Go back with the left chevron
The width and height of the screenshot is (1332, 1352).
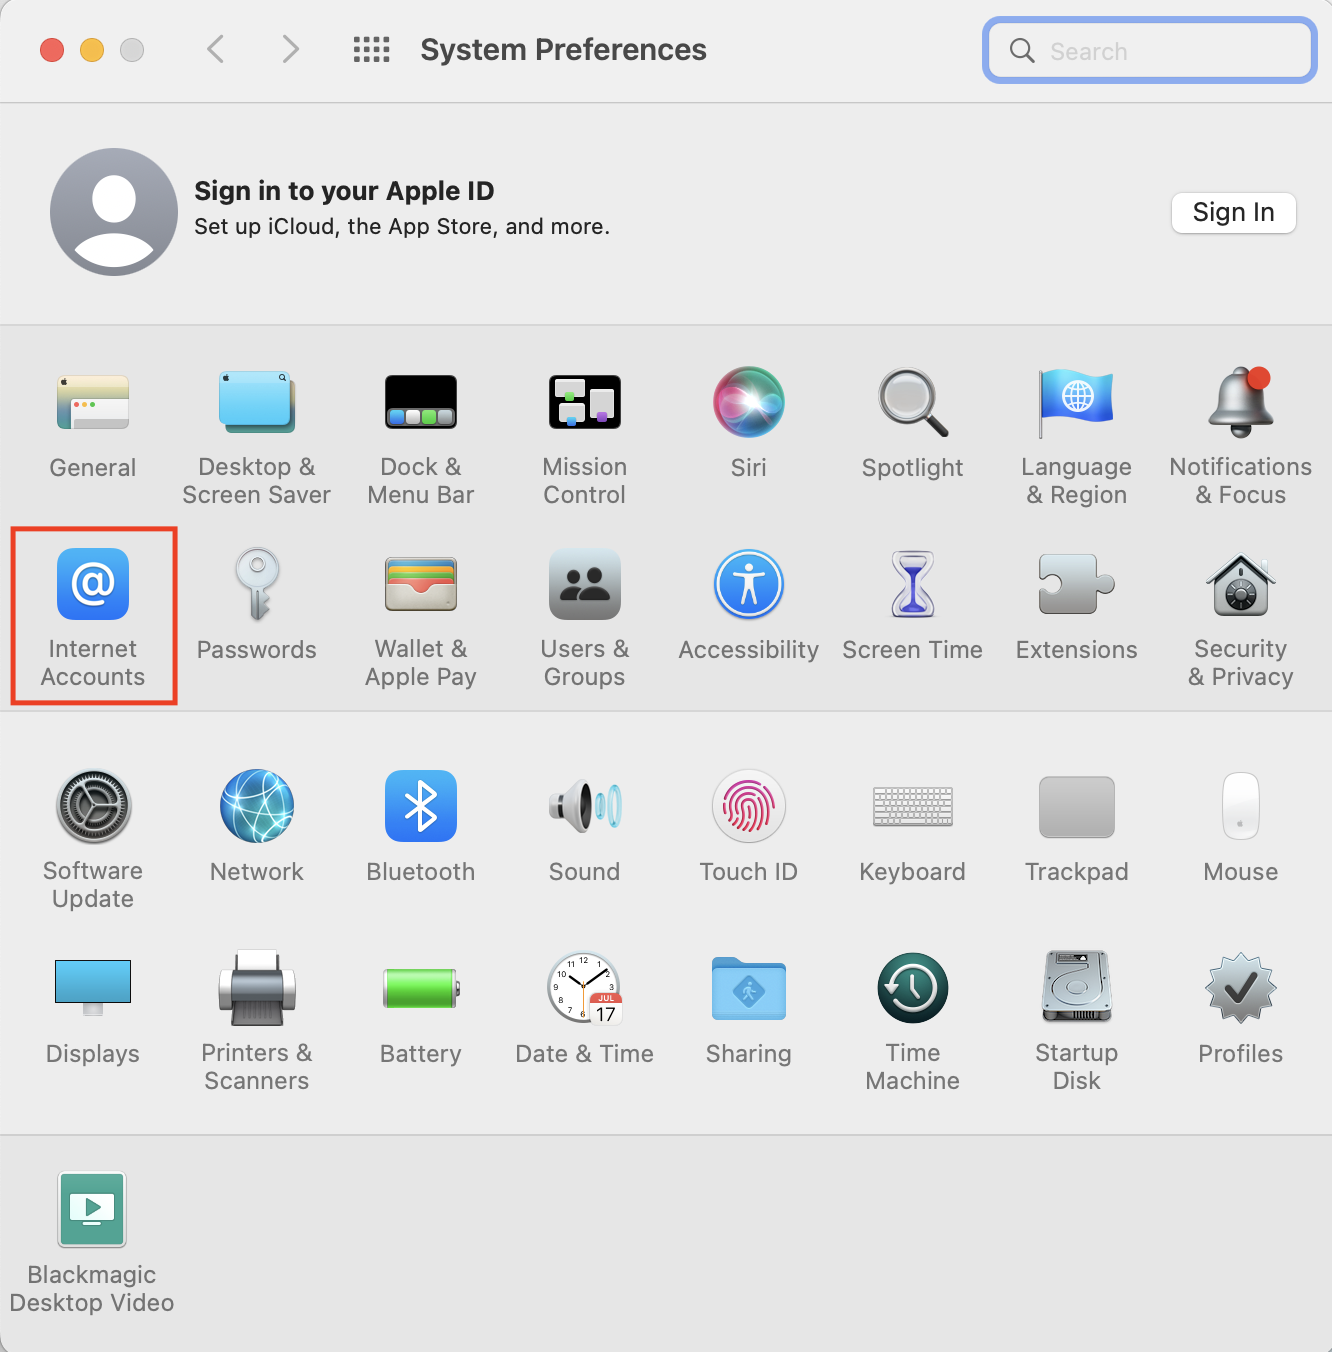tap(216, 50)
